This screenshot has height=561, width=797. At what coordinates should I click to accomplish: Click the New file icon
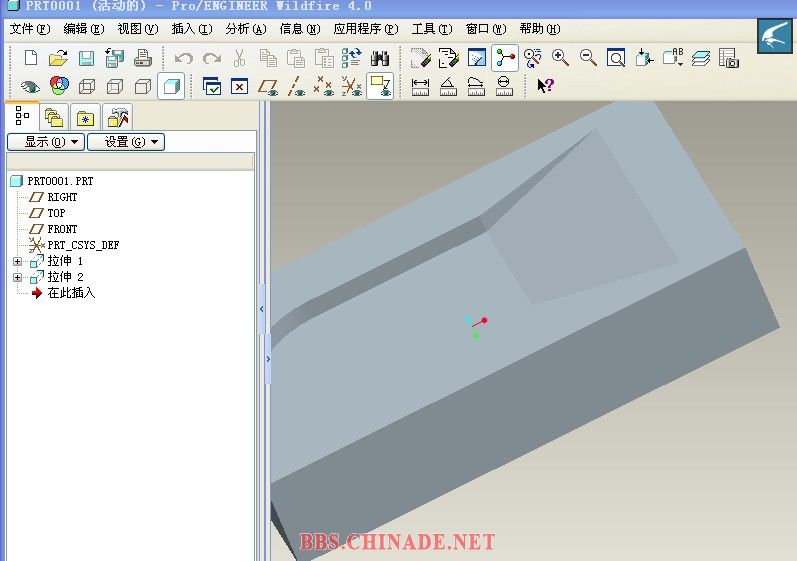(31, 58)
